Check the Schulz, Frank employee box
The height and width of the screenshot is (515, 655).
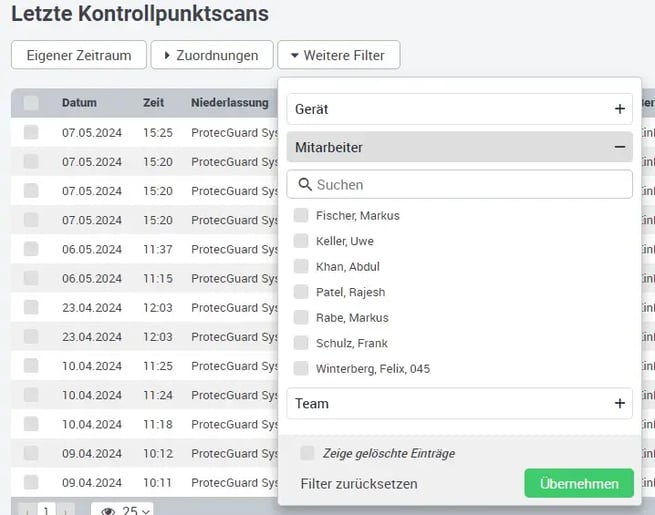(x=301, y=343)
